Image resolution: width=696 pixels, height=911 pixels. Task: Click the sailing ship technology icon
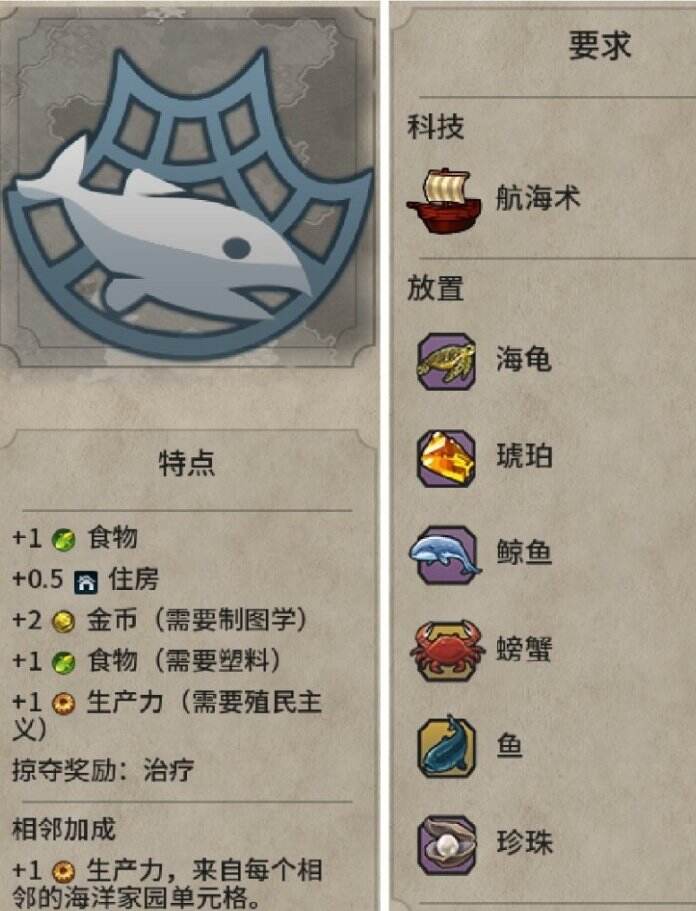click(444, 200)
